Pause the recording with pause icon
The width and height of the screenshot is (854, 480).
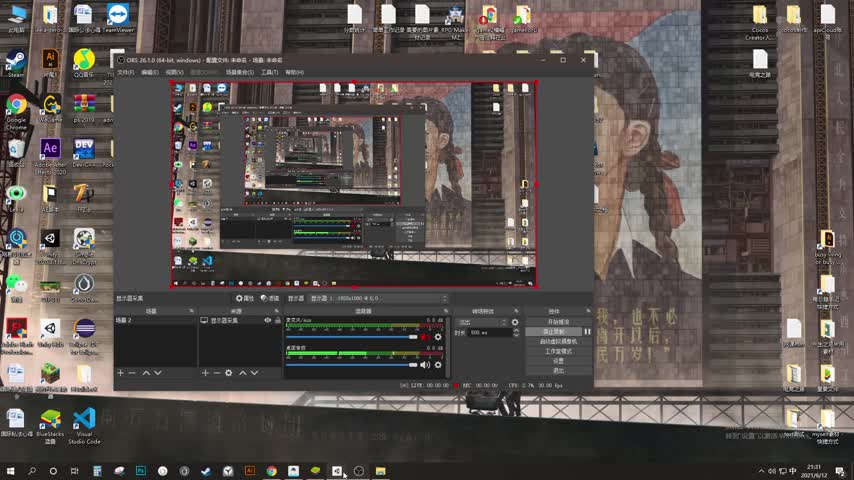tap(587, 332)
